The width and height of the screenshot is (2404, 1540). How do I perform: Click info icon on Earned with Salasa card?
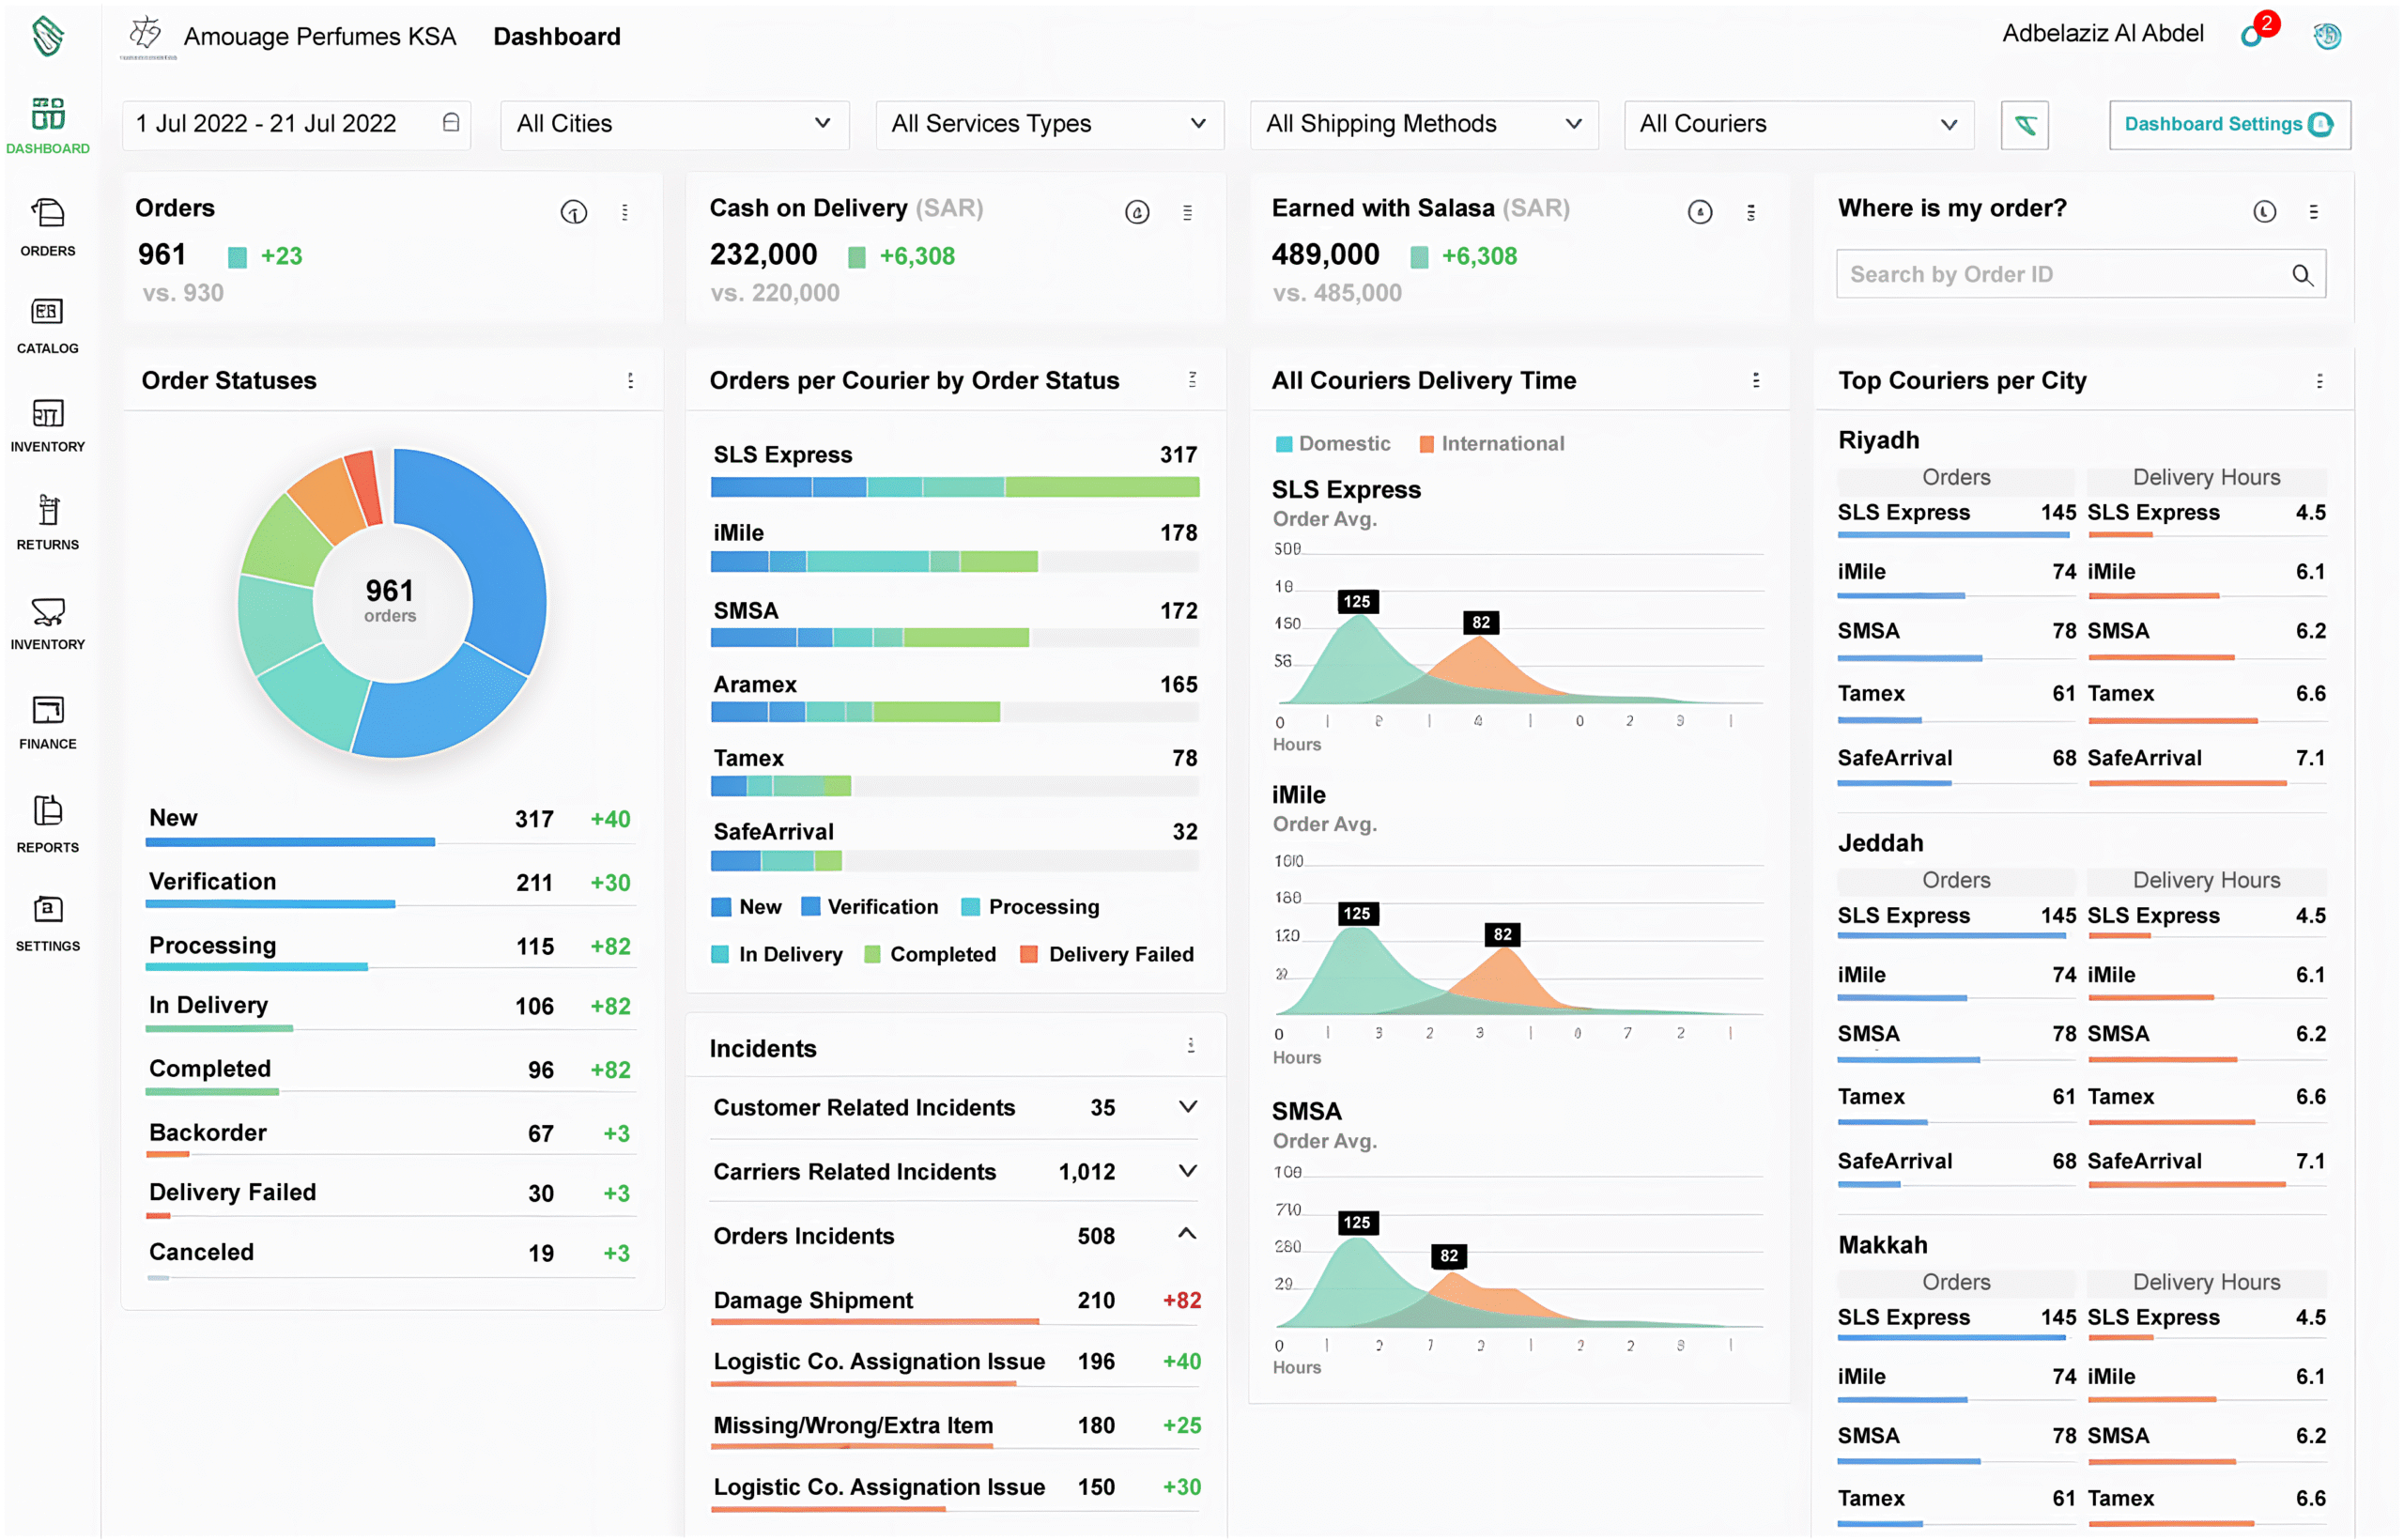click(x=1699, y=212)
